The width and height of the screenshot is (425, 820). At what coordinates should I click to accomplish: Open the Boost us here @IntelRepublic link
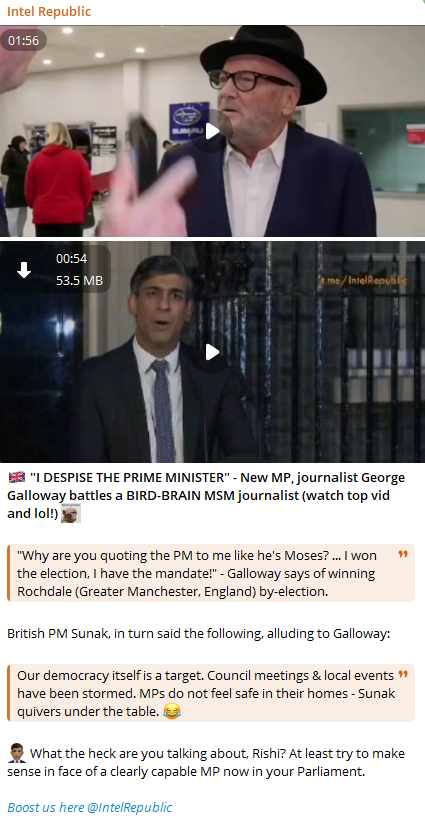89,807
